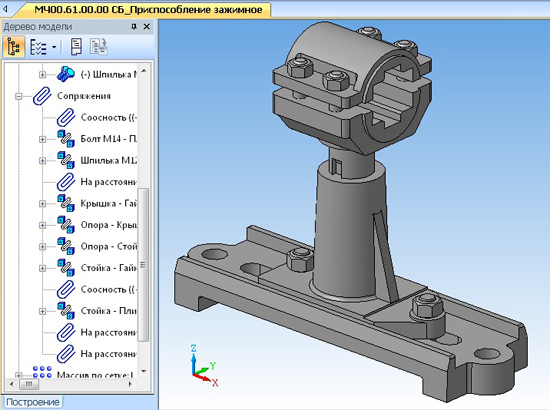This screenshot has width=550, height=410.
Task: Open the dropdown arrow beside list icon
Action: [54, 47]
